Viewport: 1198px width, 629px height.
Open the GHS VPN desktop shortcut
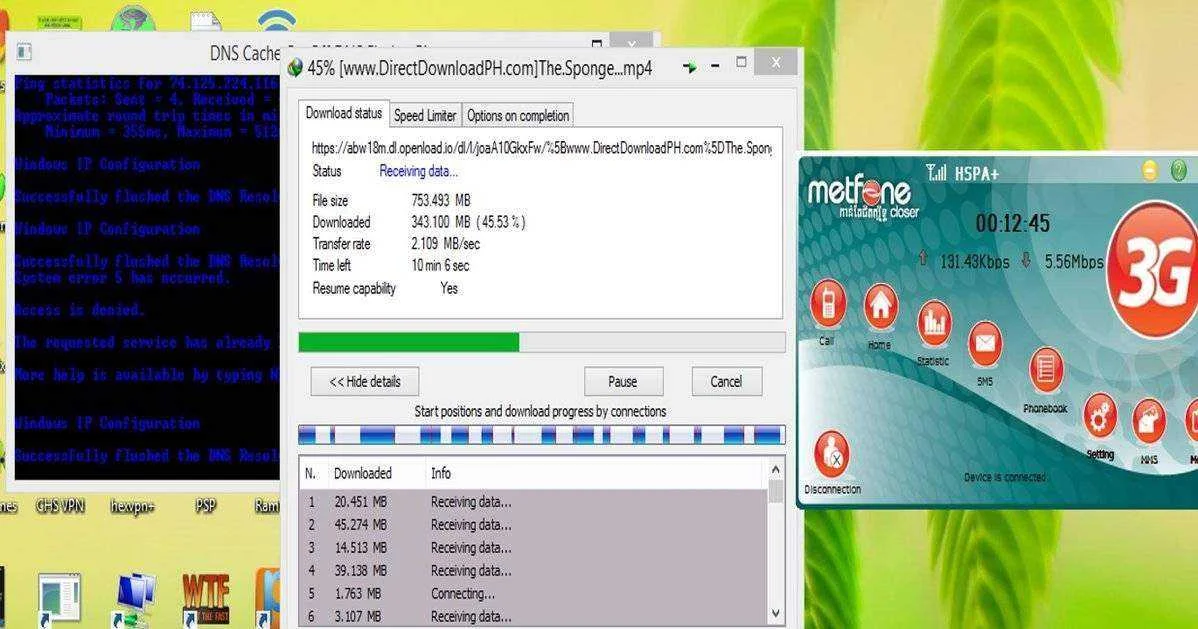point(60,505)
